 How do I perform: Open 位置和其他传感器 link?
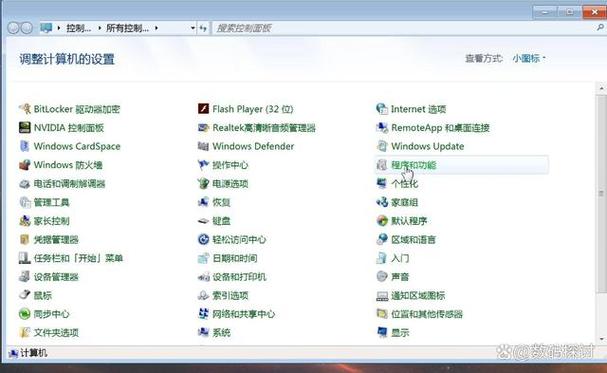pyautogui.click(x=427, y=314)
